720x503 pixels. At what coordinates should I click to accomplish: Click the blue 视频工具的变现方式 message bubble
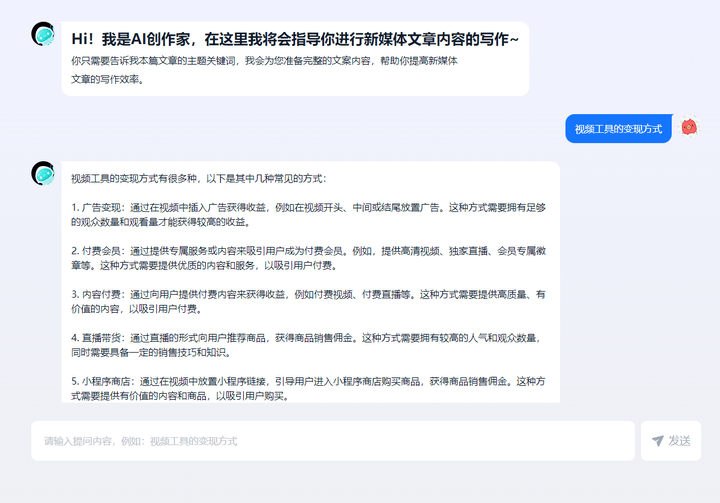click(x=618, y=129)
